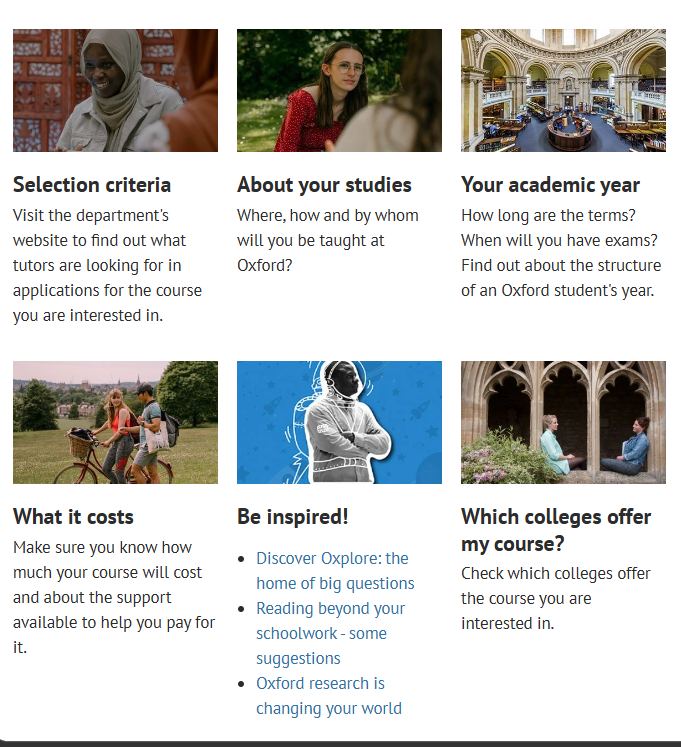This screenshot has height=747, width=681.
Task: Open Which colleges offer my course heading
Action: coord(555,530)
